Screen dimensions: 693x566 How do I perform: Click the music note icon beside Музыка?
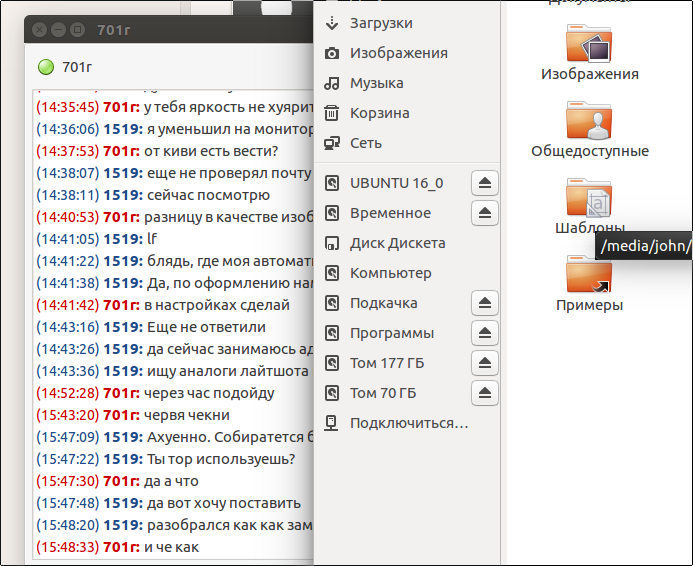click(332, 83)
